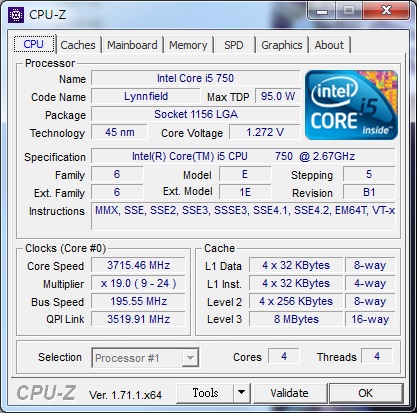Open the Tools dropdown arrow

[x=242, y=393]
